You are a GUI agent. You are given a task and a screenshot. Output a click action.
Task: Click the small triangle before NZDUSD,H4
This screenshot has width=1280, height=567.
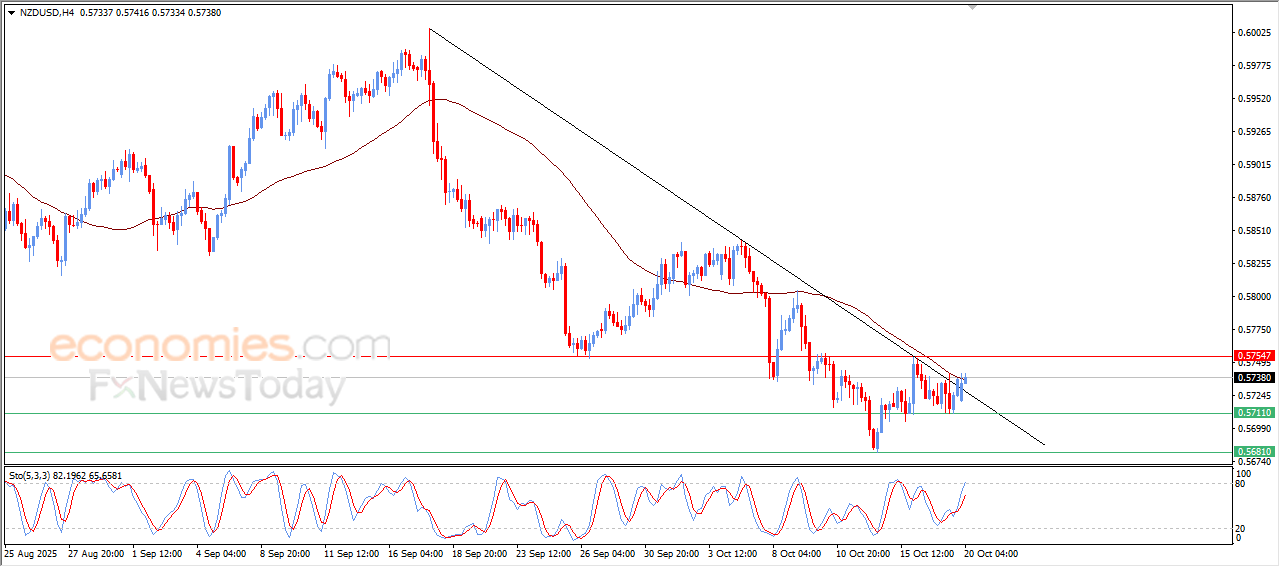11,12
